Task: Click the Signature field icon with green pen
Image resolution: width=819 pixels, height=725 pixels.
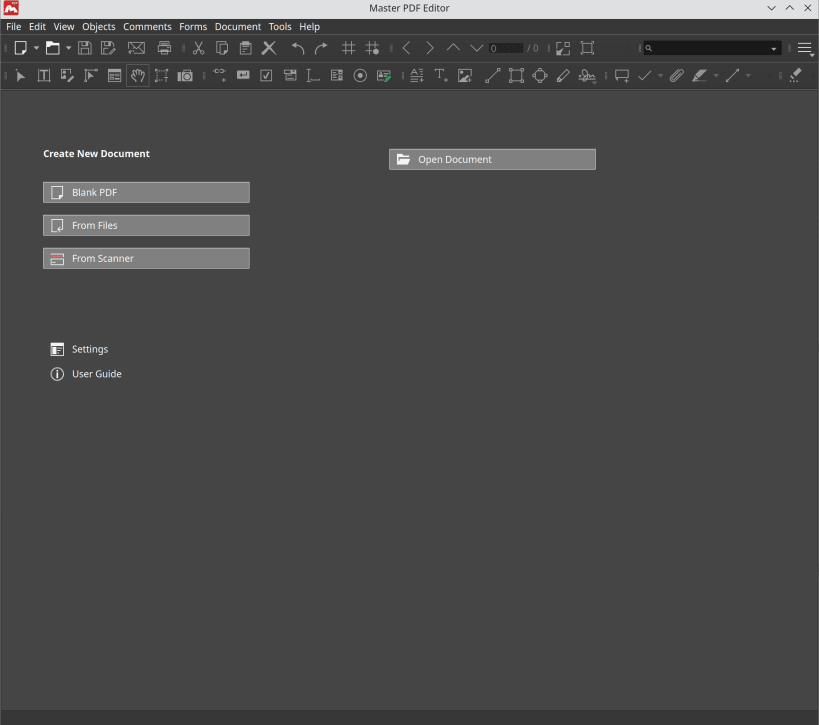Action: tap(384, 76)
